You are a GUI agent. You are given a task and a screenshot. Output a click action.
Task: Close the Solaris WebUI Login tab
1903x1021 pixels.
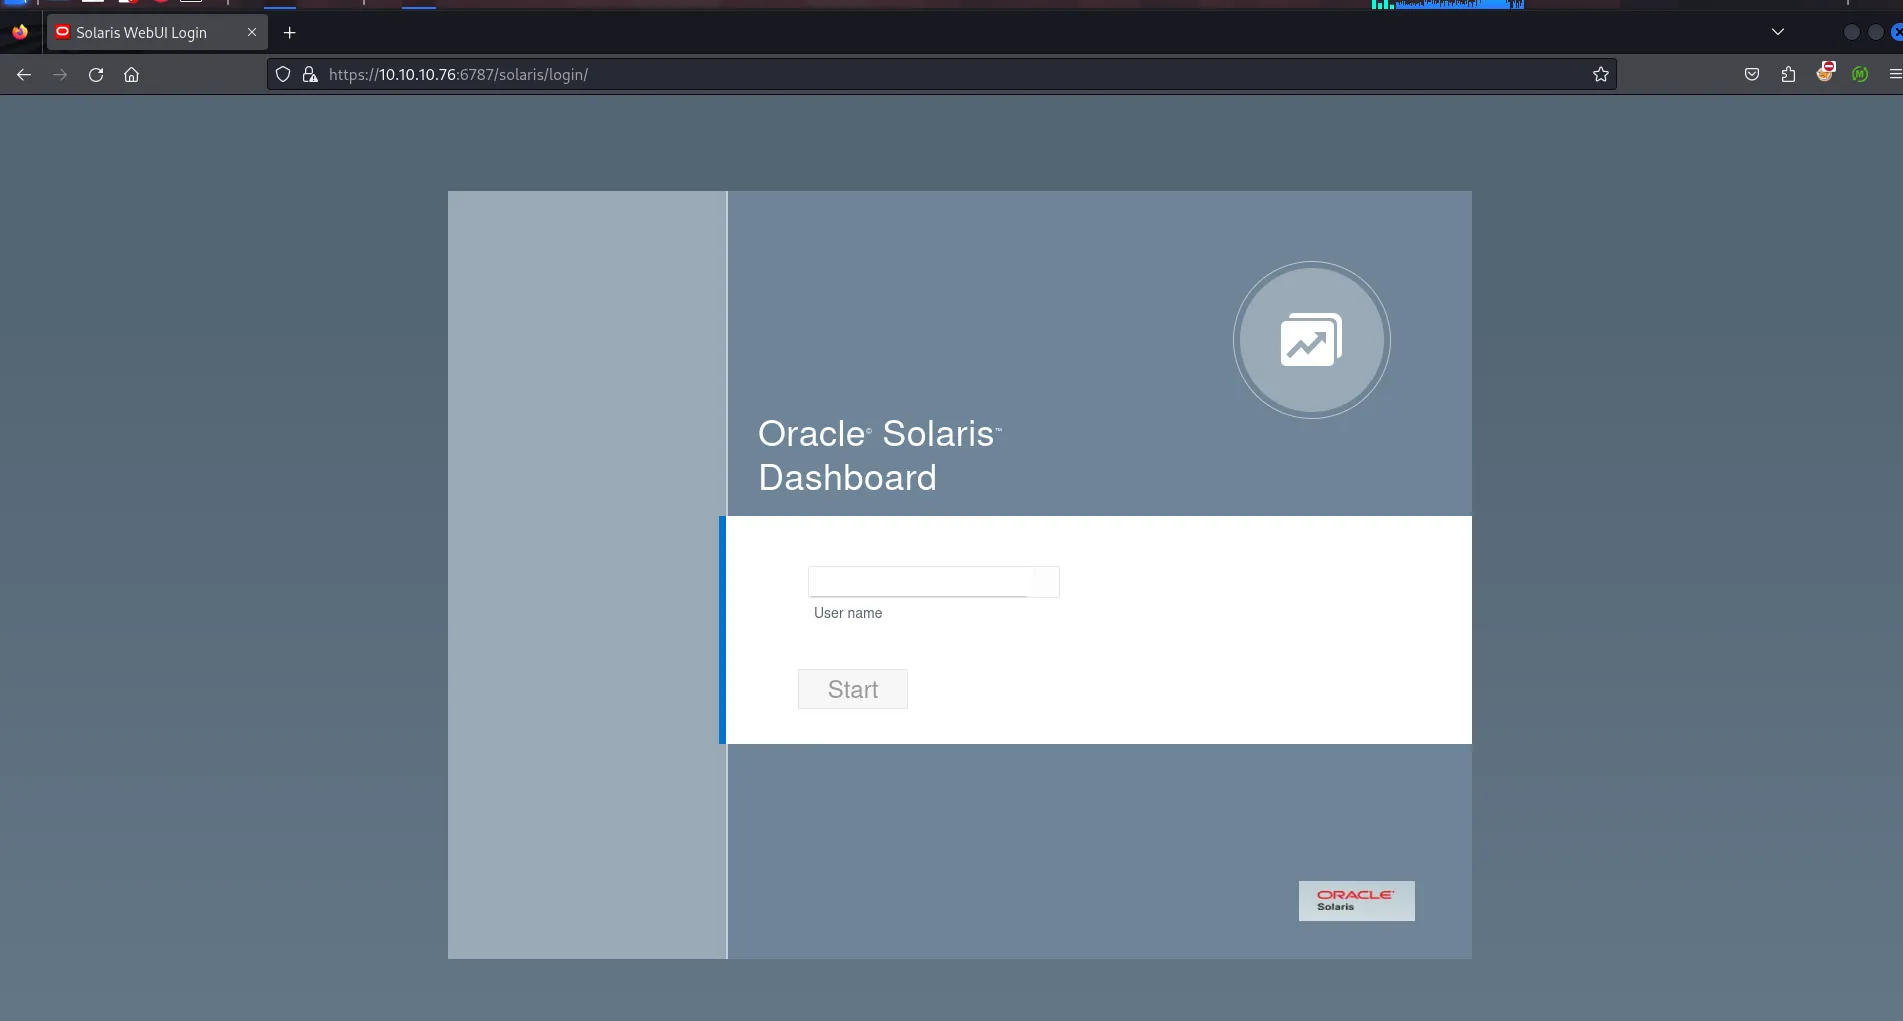[x=252, y=33]
